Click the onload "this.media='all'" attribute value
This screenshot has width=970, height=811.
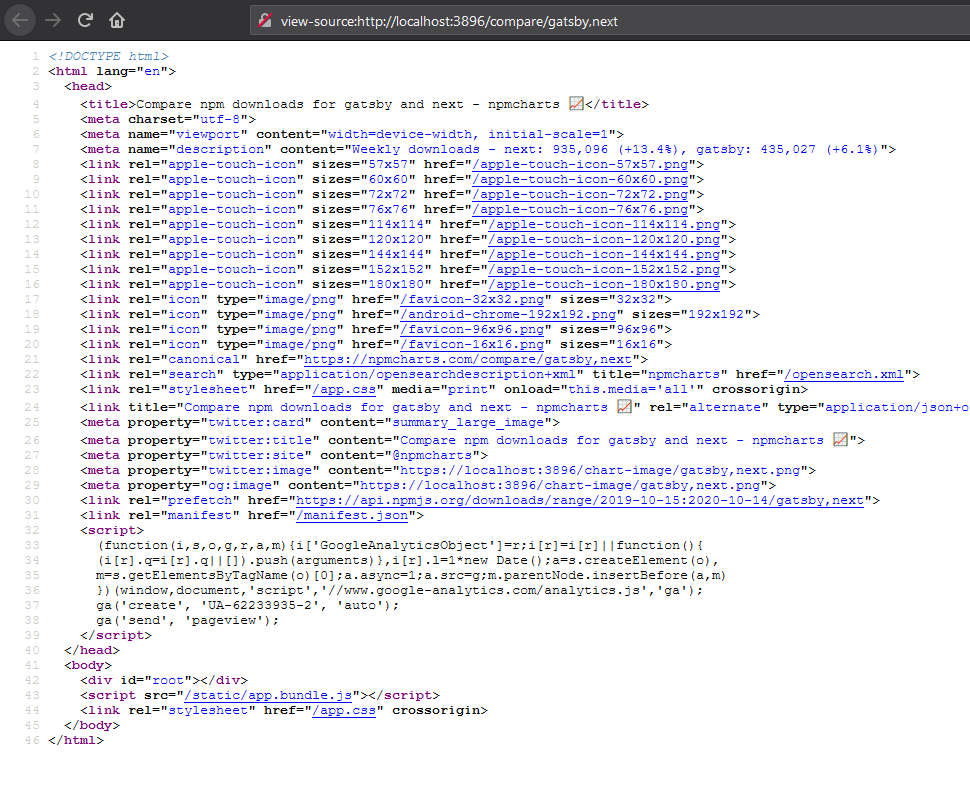coord(632,390)
